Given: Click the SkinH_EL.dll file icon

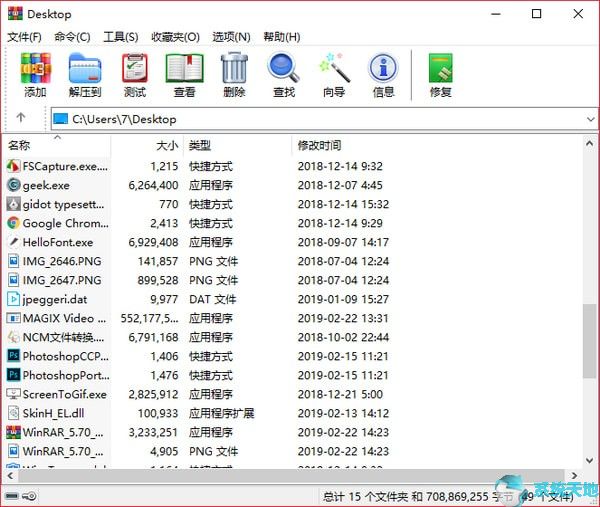Looking at the screenshot, I should point(13,413).
